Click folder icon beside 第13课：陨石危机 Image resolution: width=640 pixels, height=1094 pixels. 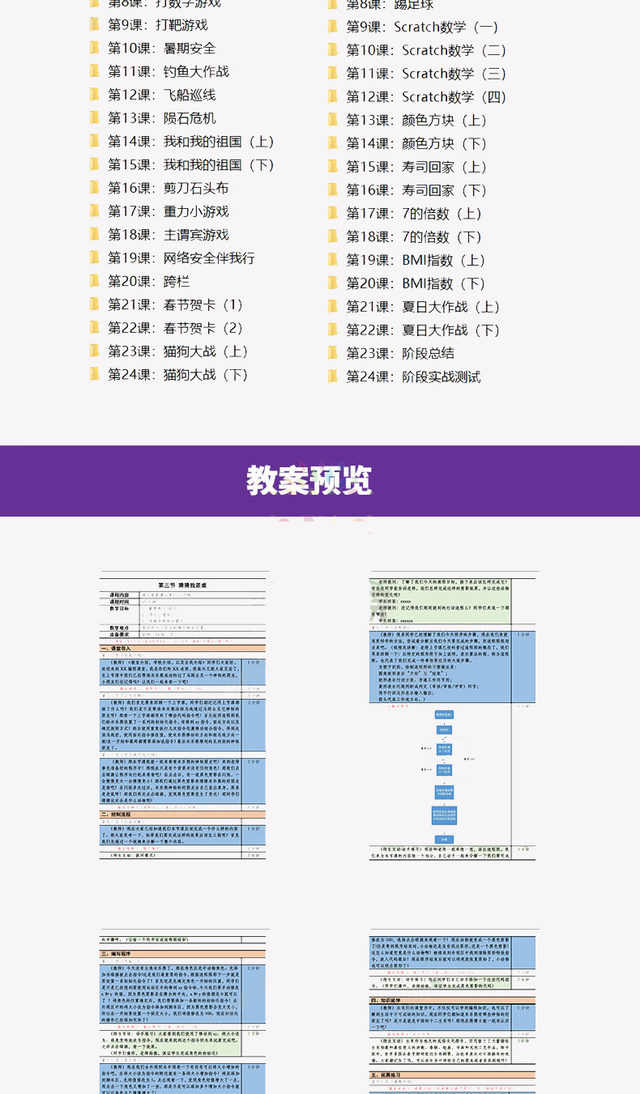click(x=94, y=118)
